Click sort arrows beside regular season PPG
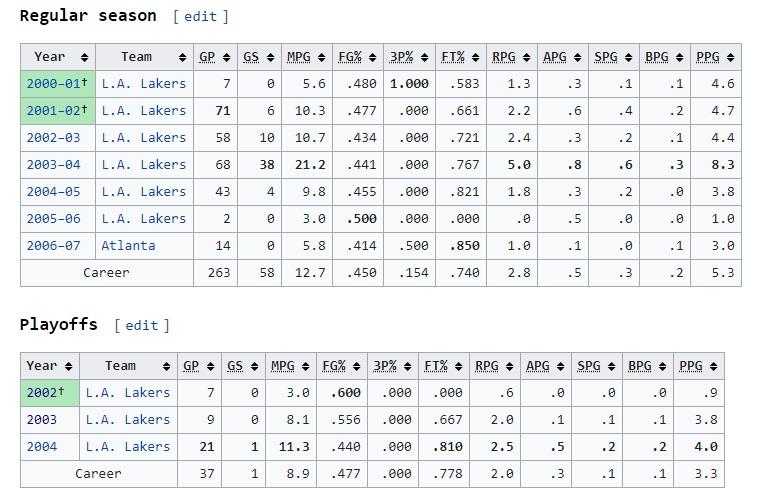This screenshot has width=768, height=500. tap(730, 57)
